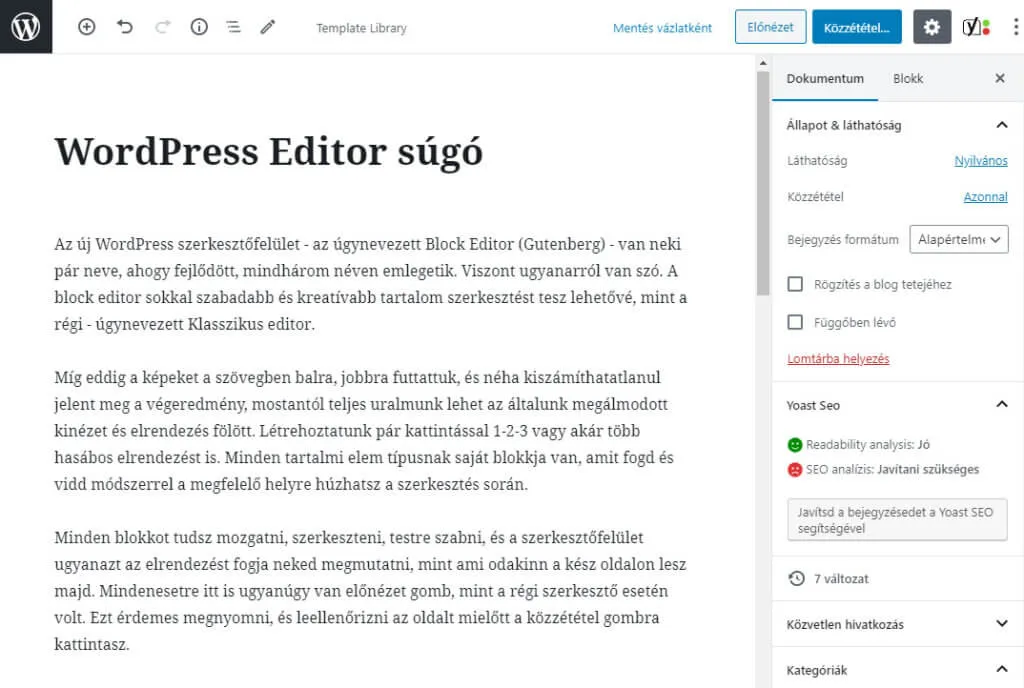1024x688 pixels.
Task: Open the block inserter with the plus icon
Action: click(x=86, y=27)
